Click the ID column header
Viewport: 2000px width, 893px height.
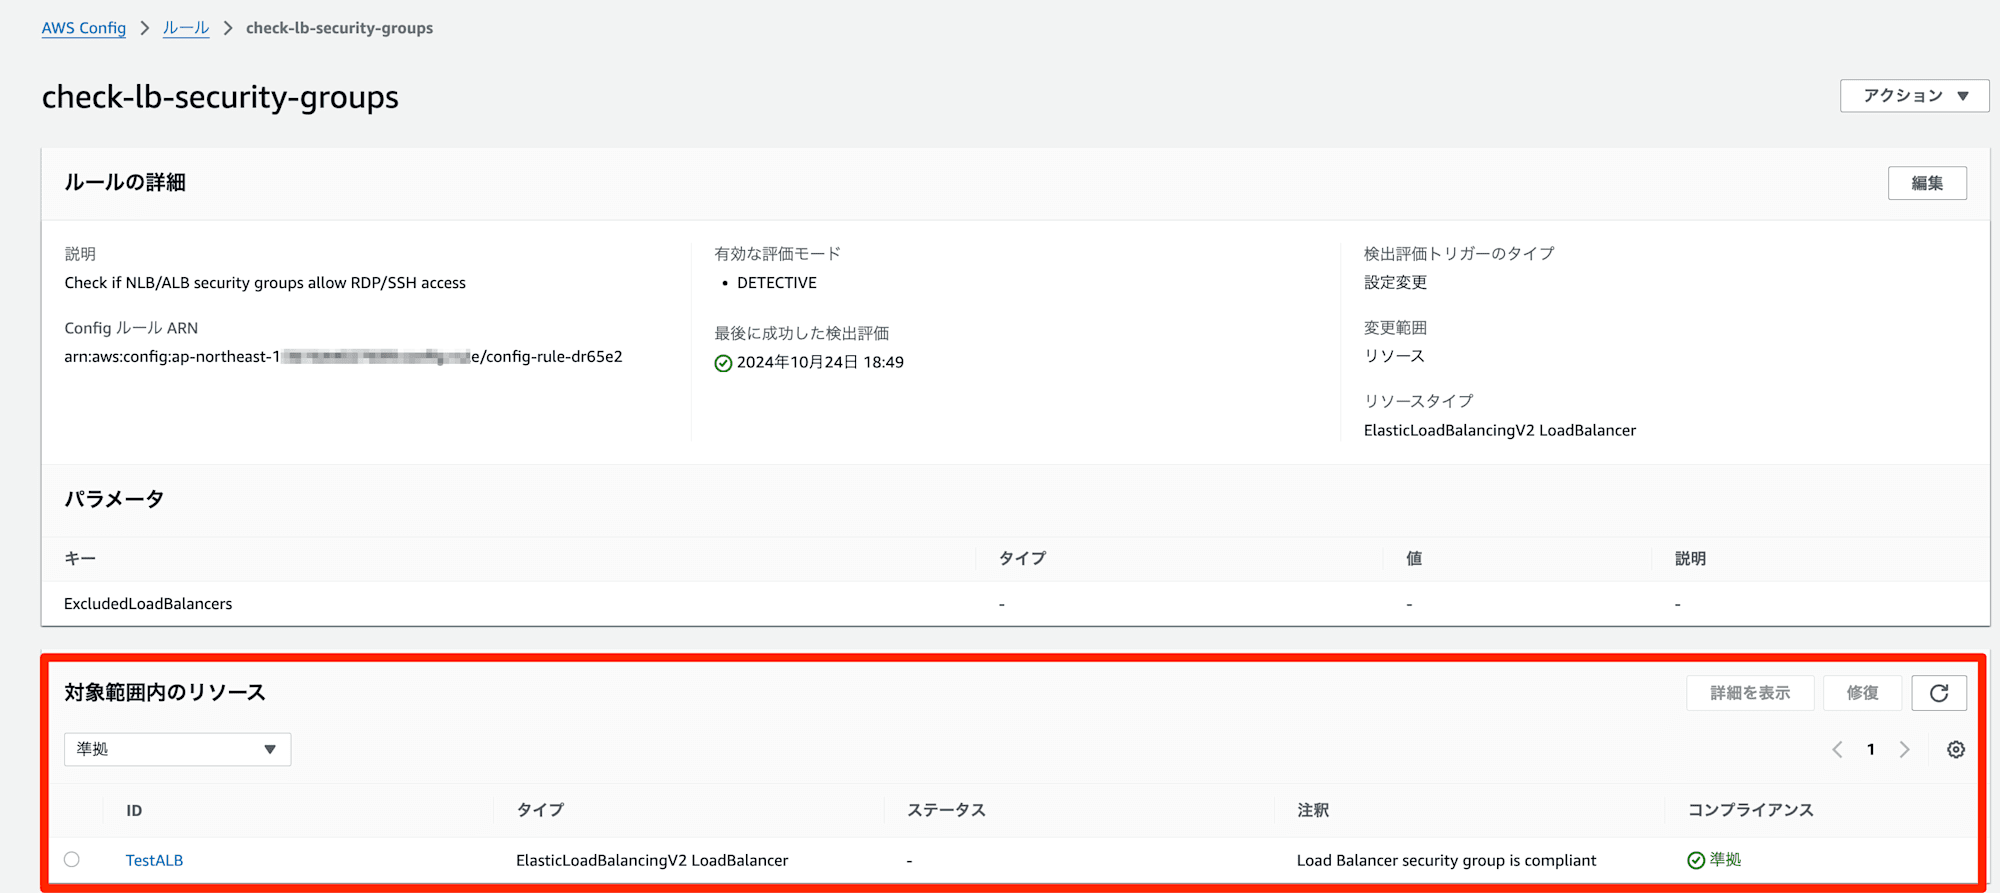pyautogui.click(x=134, y=810)
